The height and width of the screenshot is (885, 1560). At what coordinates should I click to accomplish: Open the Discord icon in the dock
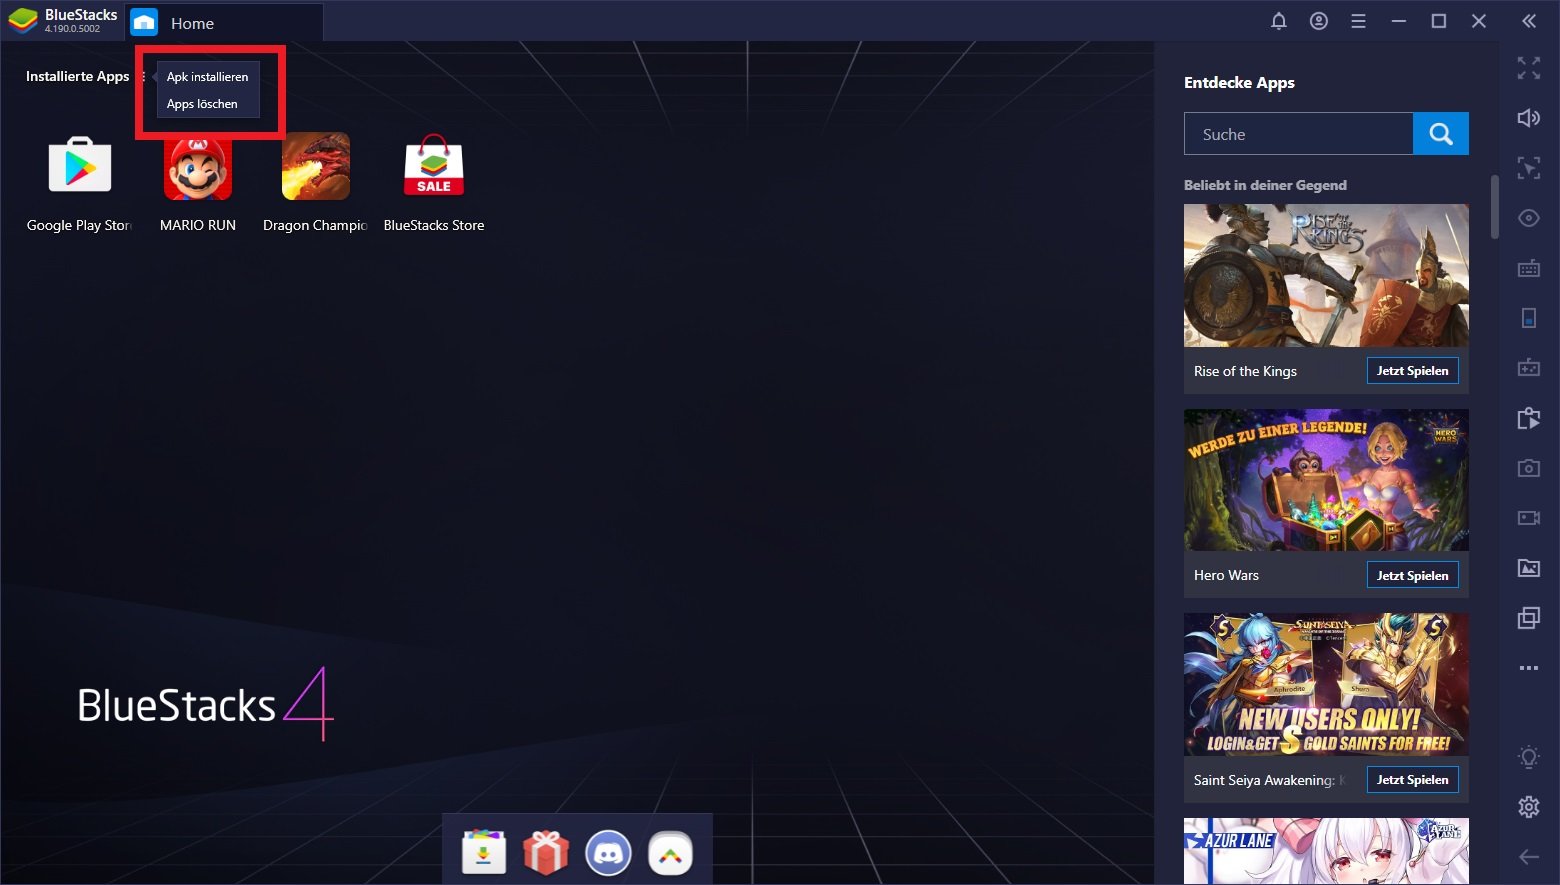pos(608,853)
